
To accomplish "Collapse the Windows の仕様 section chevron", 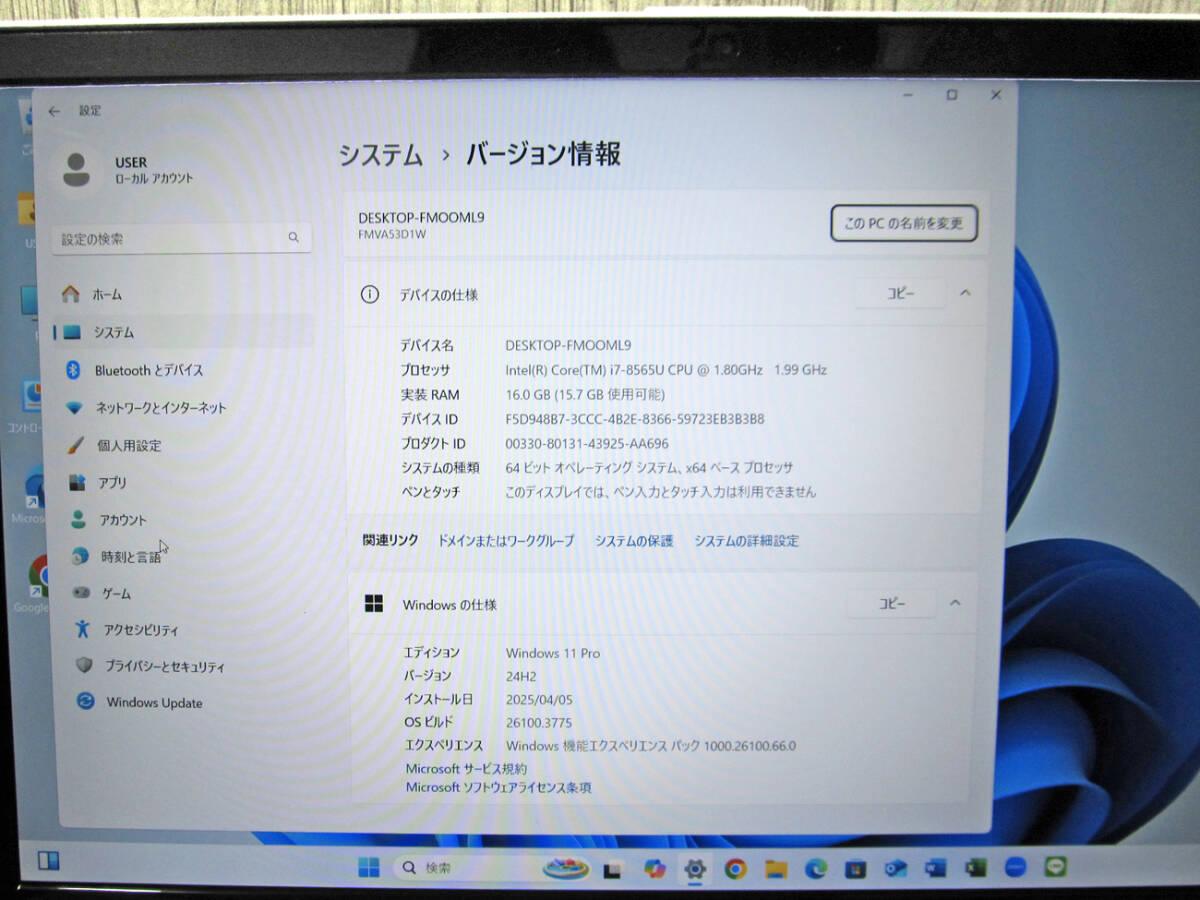I will [x=955, y=603].
